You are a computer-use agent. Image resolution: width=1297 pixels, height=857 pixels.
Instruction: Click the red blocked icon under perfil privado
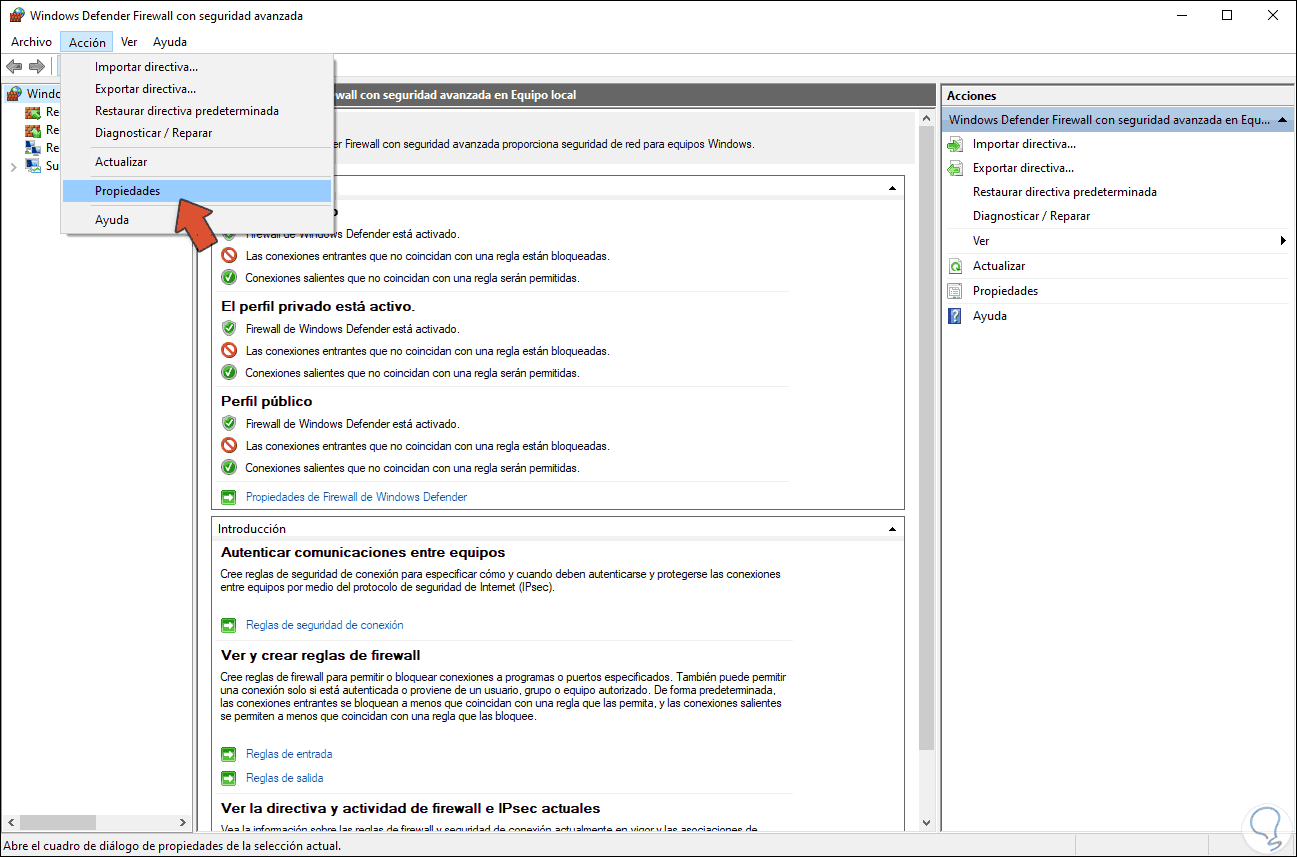(228, 351)
